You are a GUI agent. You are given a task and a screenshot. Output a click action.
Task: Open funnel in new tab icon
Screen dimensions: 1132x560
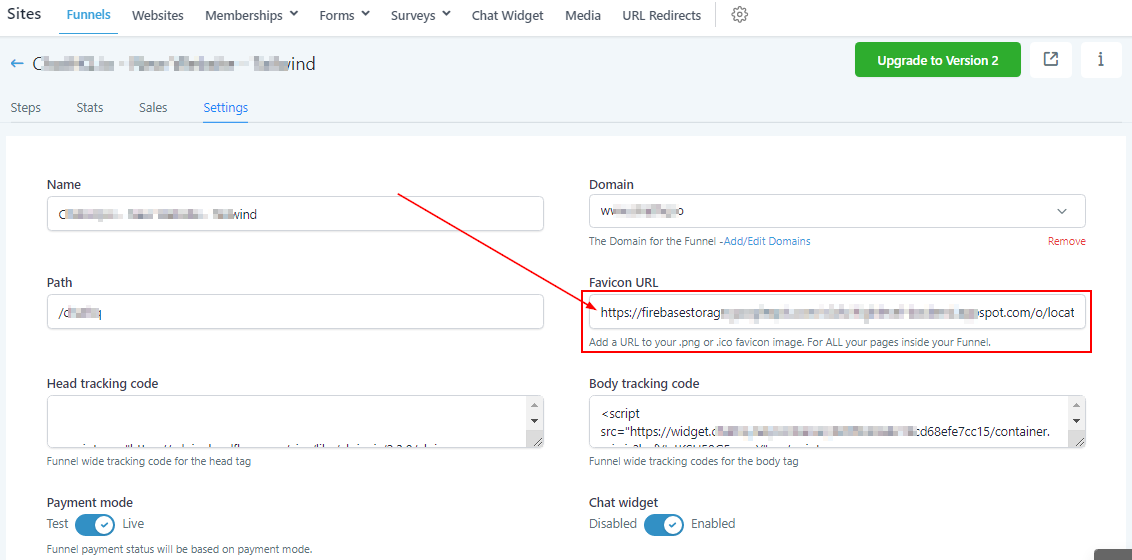1051,60
